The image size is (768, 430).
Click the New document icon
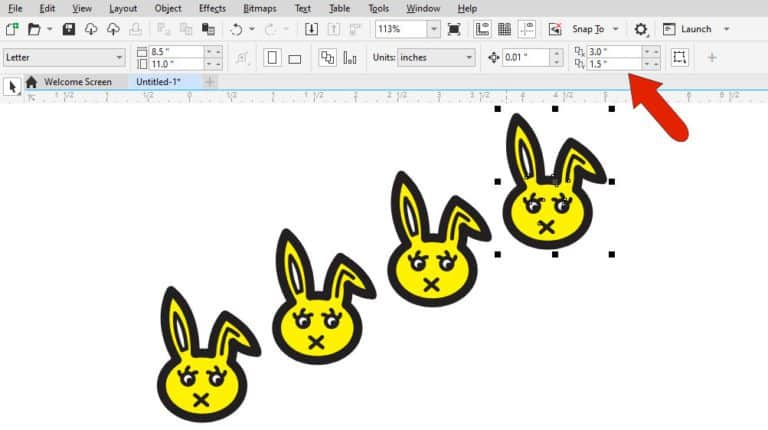point(12,29)
